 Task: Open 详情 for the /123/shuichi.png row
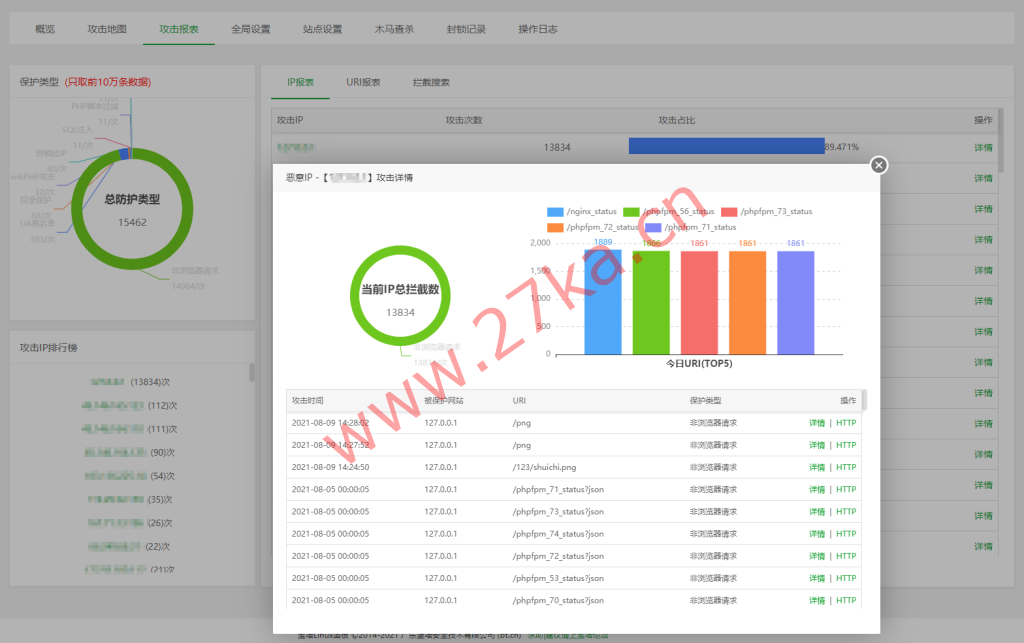(817, 467)
